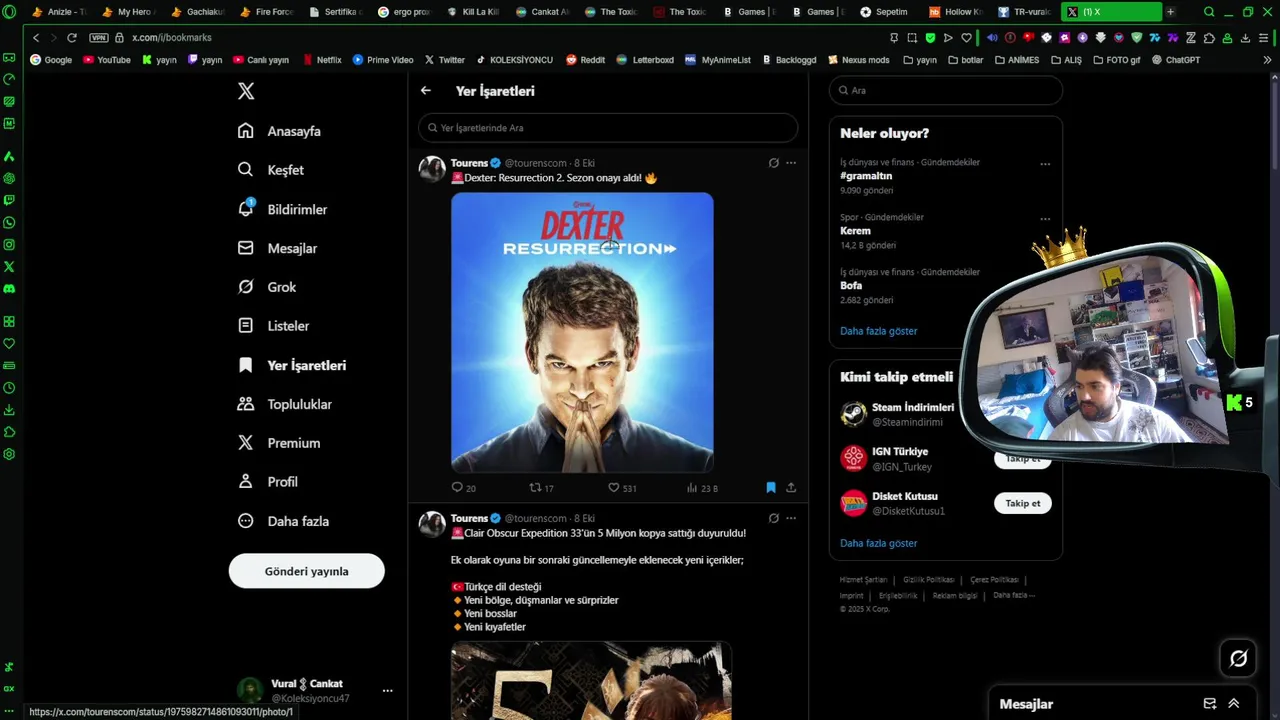Click Grok icon on Clair Obscur tweet
1280x720 pixels.
[x=773, y=518]
